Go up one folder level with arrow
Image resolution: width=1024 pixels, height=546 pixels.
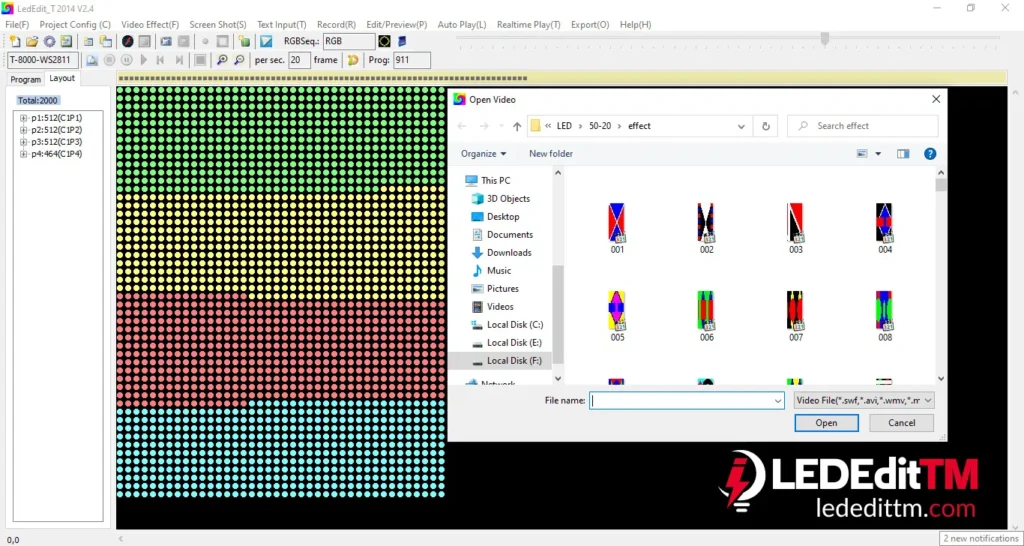[516, 126]
